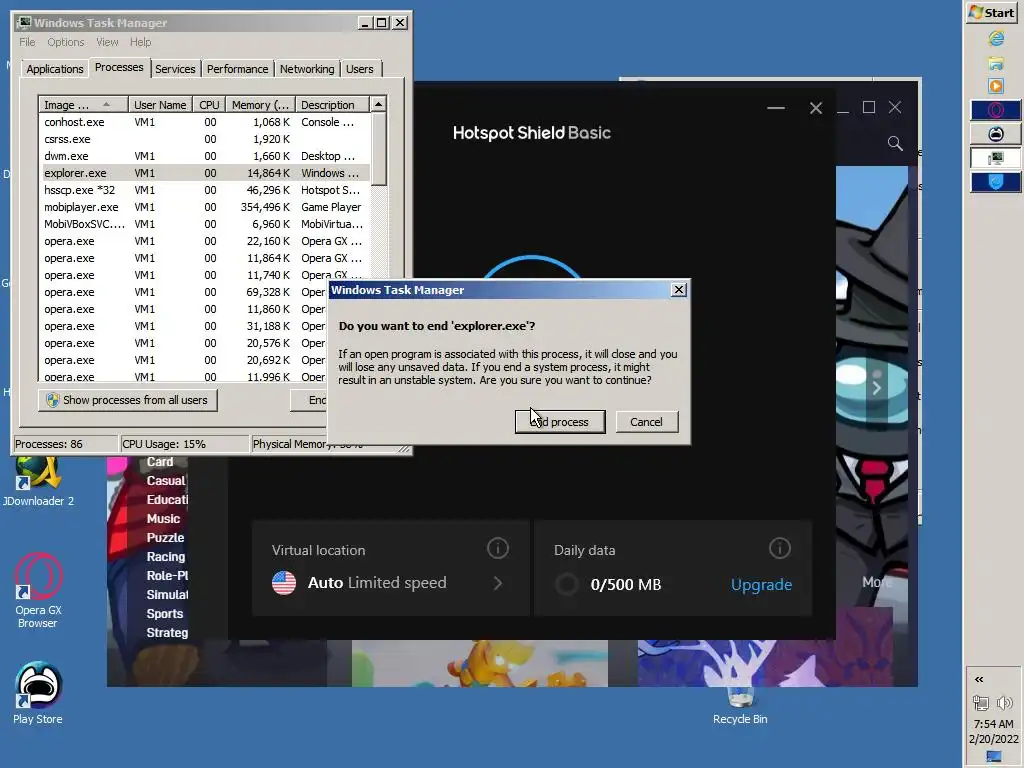1024x768 pixels.
Task: Switch to Play Store taskbar button
Action: click(x=995, y=134)
